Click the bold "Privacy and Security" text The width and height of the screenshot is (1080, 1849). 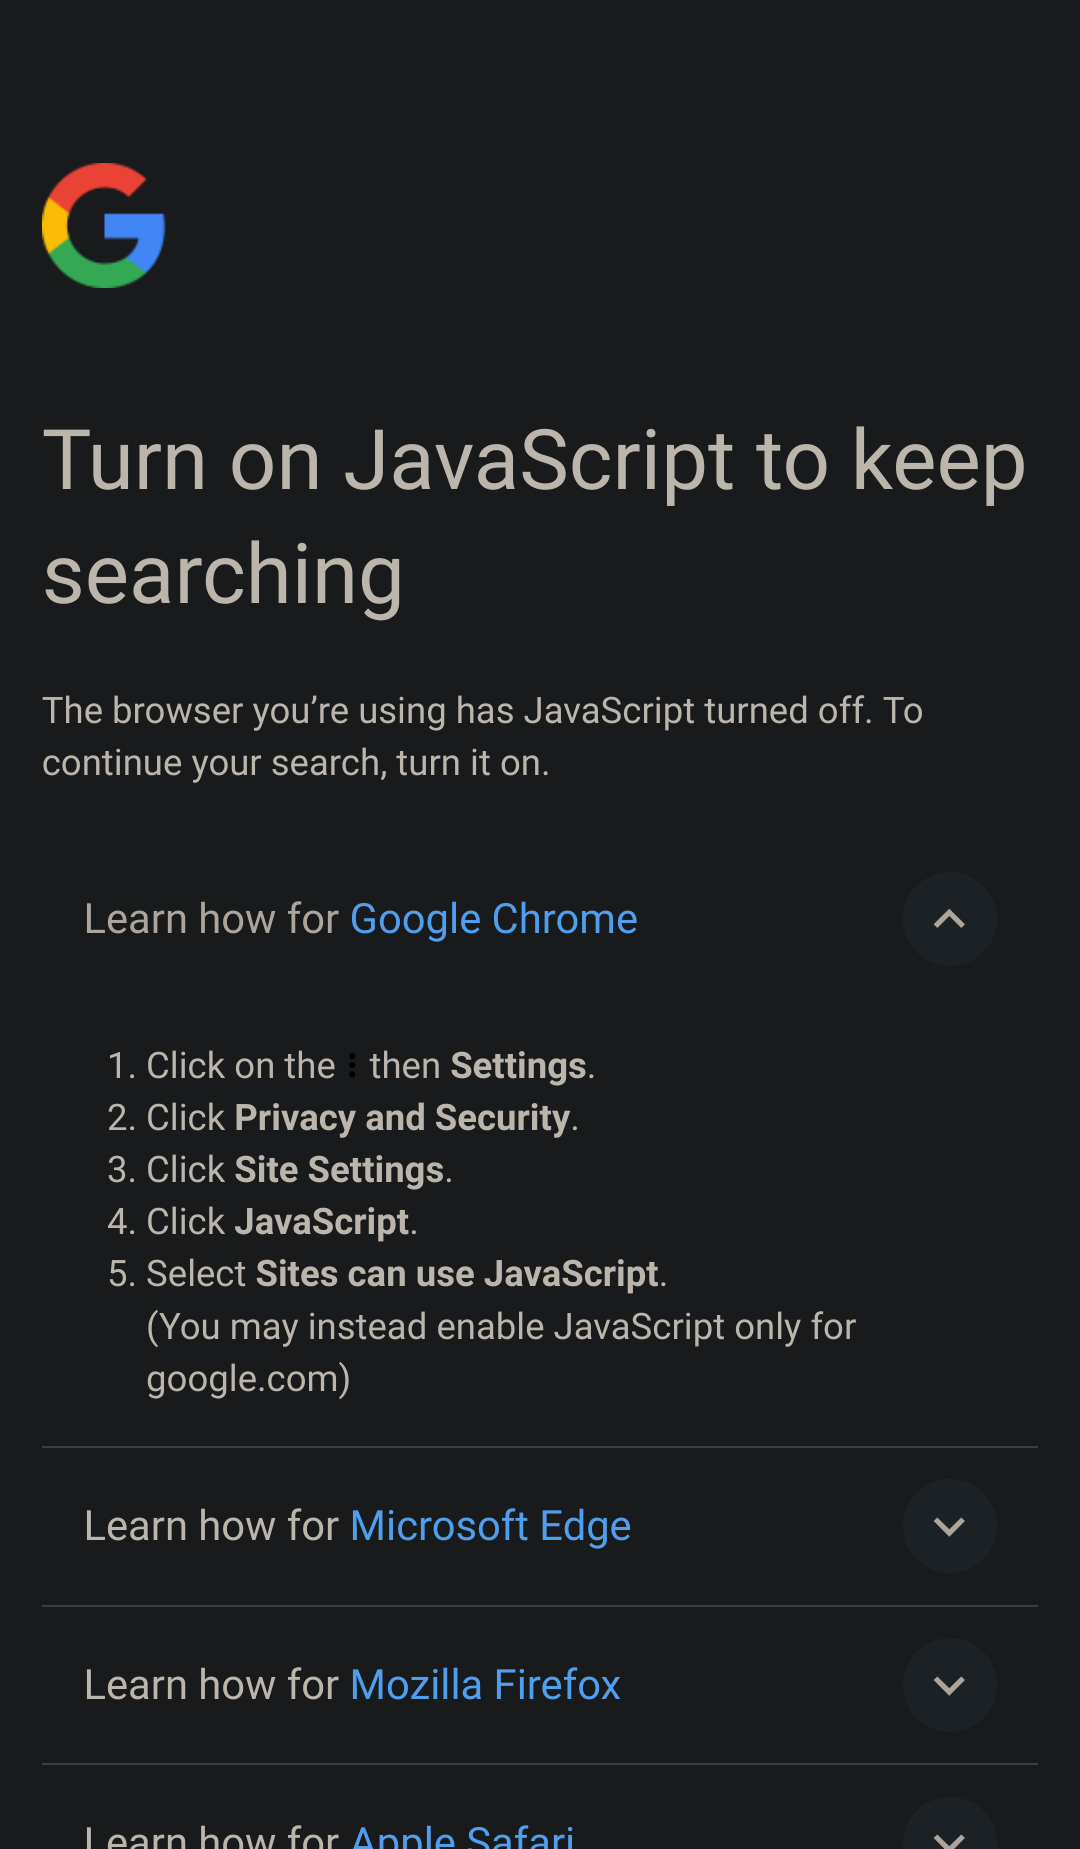click(x=402, y=1118)
